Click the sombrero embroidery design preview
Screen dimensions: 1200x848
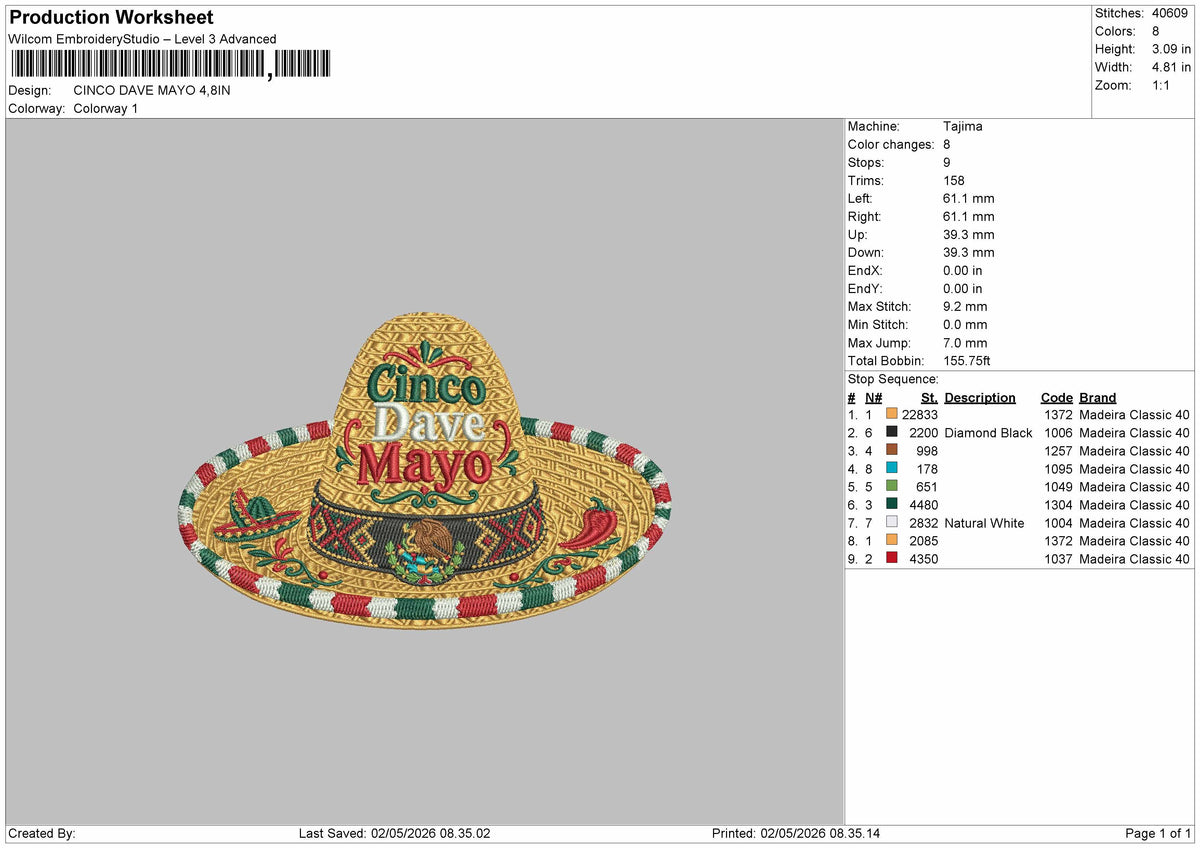click(425, 469)
